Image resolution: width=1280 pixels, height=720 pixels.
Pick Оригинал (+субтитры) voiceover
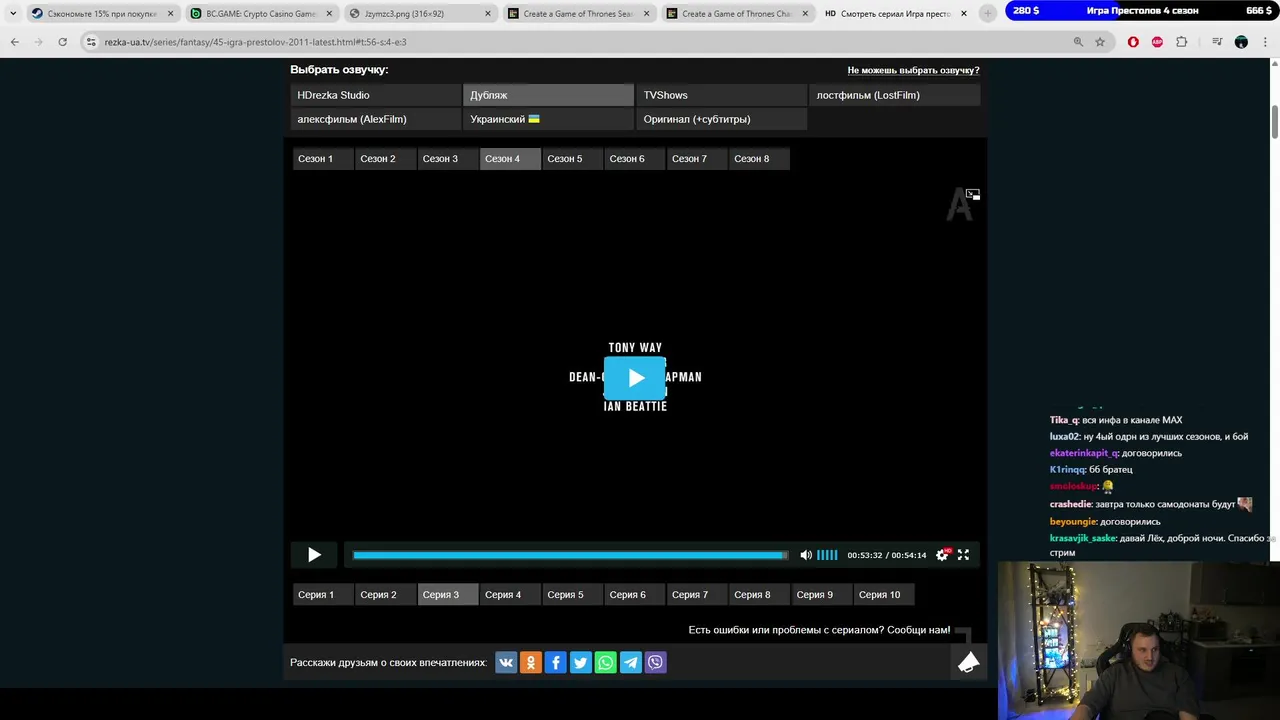(x=721, y=119)
